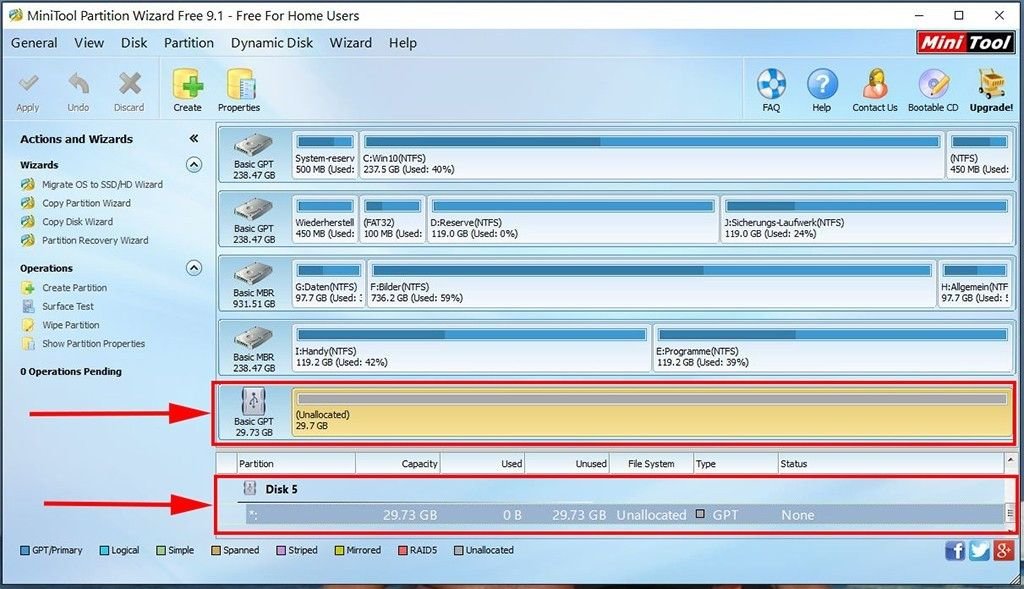Launch the Copy Disk Wizard
The width and height of the screenshot is (1024, 589).
click(77, 222)
